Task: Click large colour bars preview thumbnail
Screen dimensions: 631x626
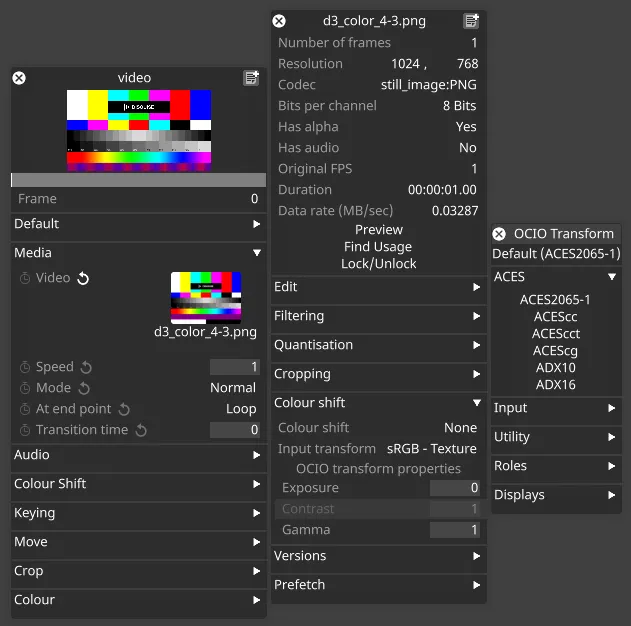Action: click(x=139, y=130)
